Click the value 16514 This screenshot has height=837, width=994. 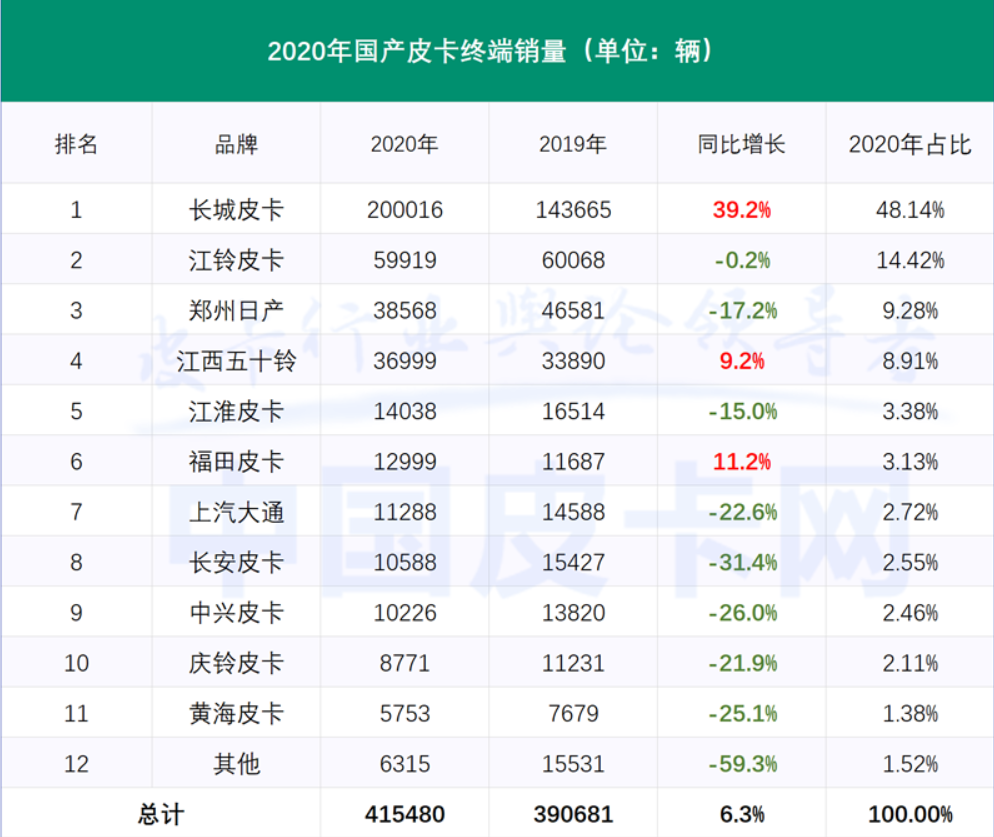point(573,412)
